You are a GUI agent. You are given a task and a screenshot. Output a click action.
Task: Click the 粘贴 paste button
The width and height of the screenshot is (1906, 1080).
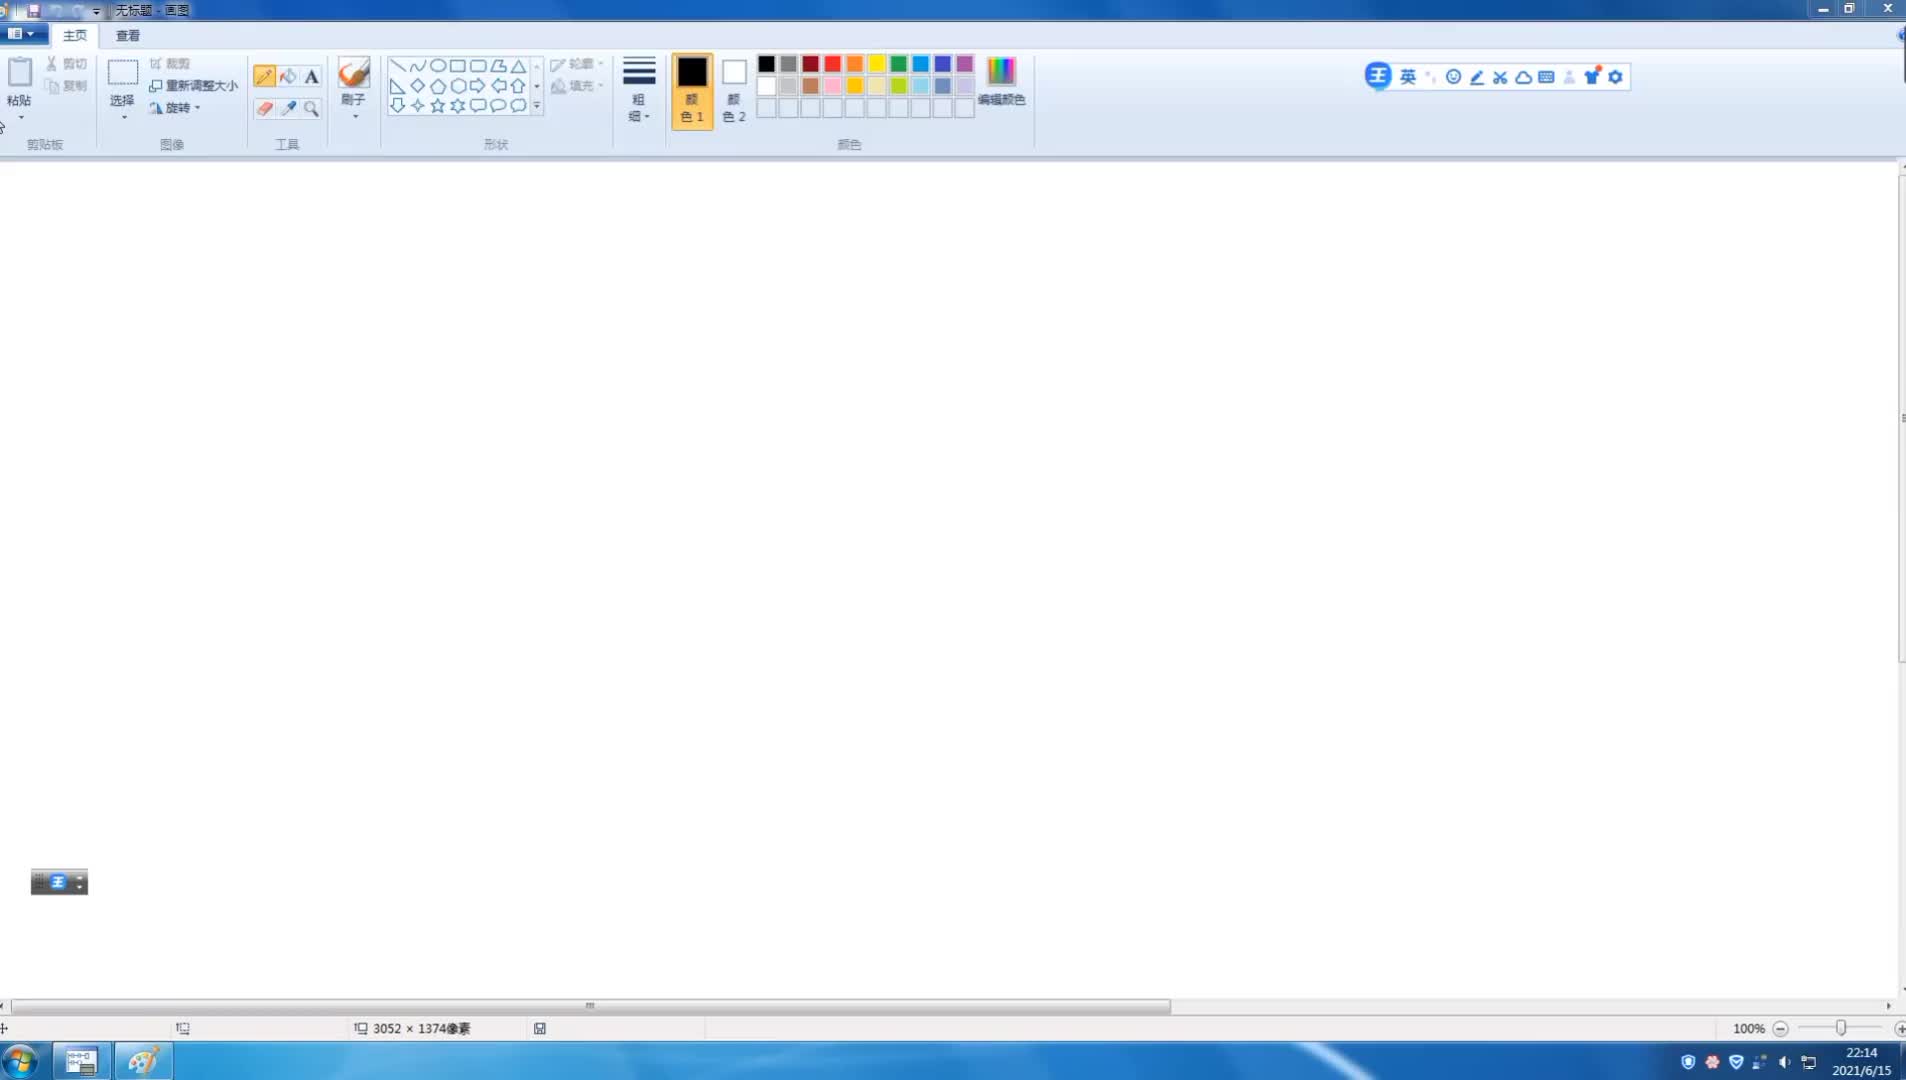tap(20, 82)
